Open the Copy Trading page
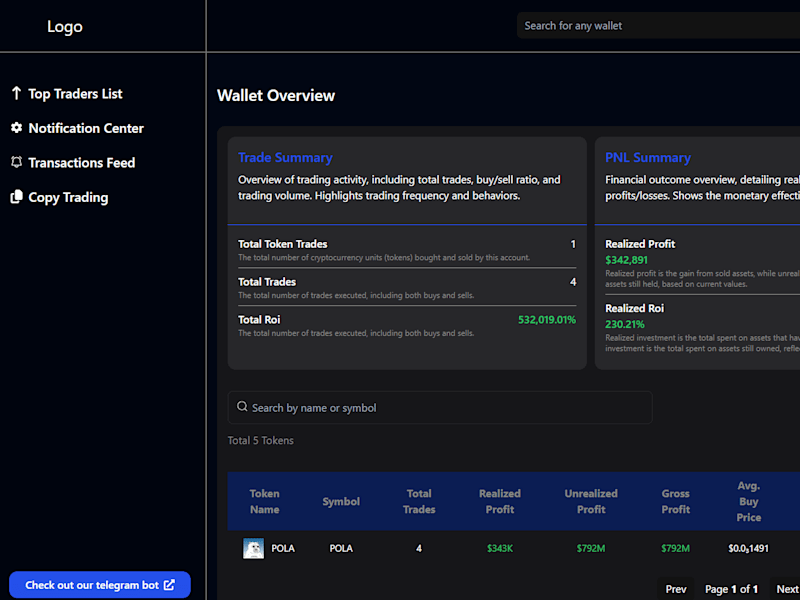 (68, 198)
